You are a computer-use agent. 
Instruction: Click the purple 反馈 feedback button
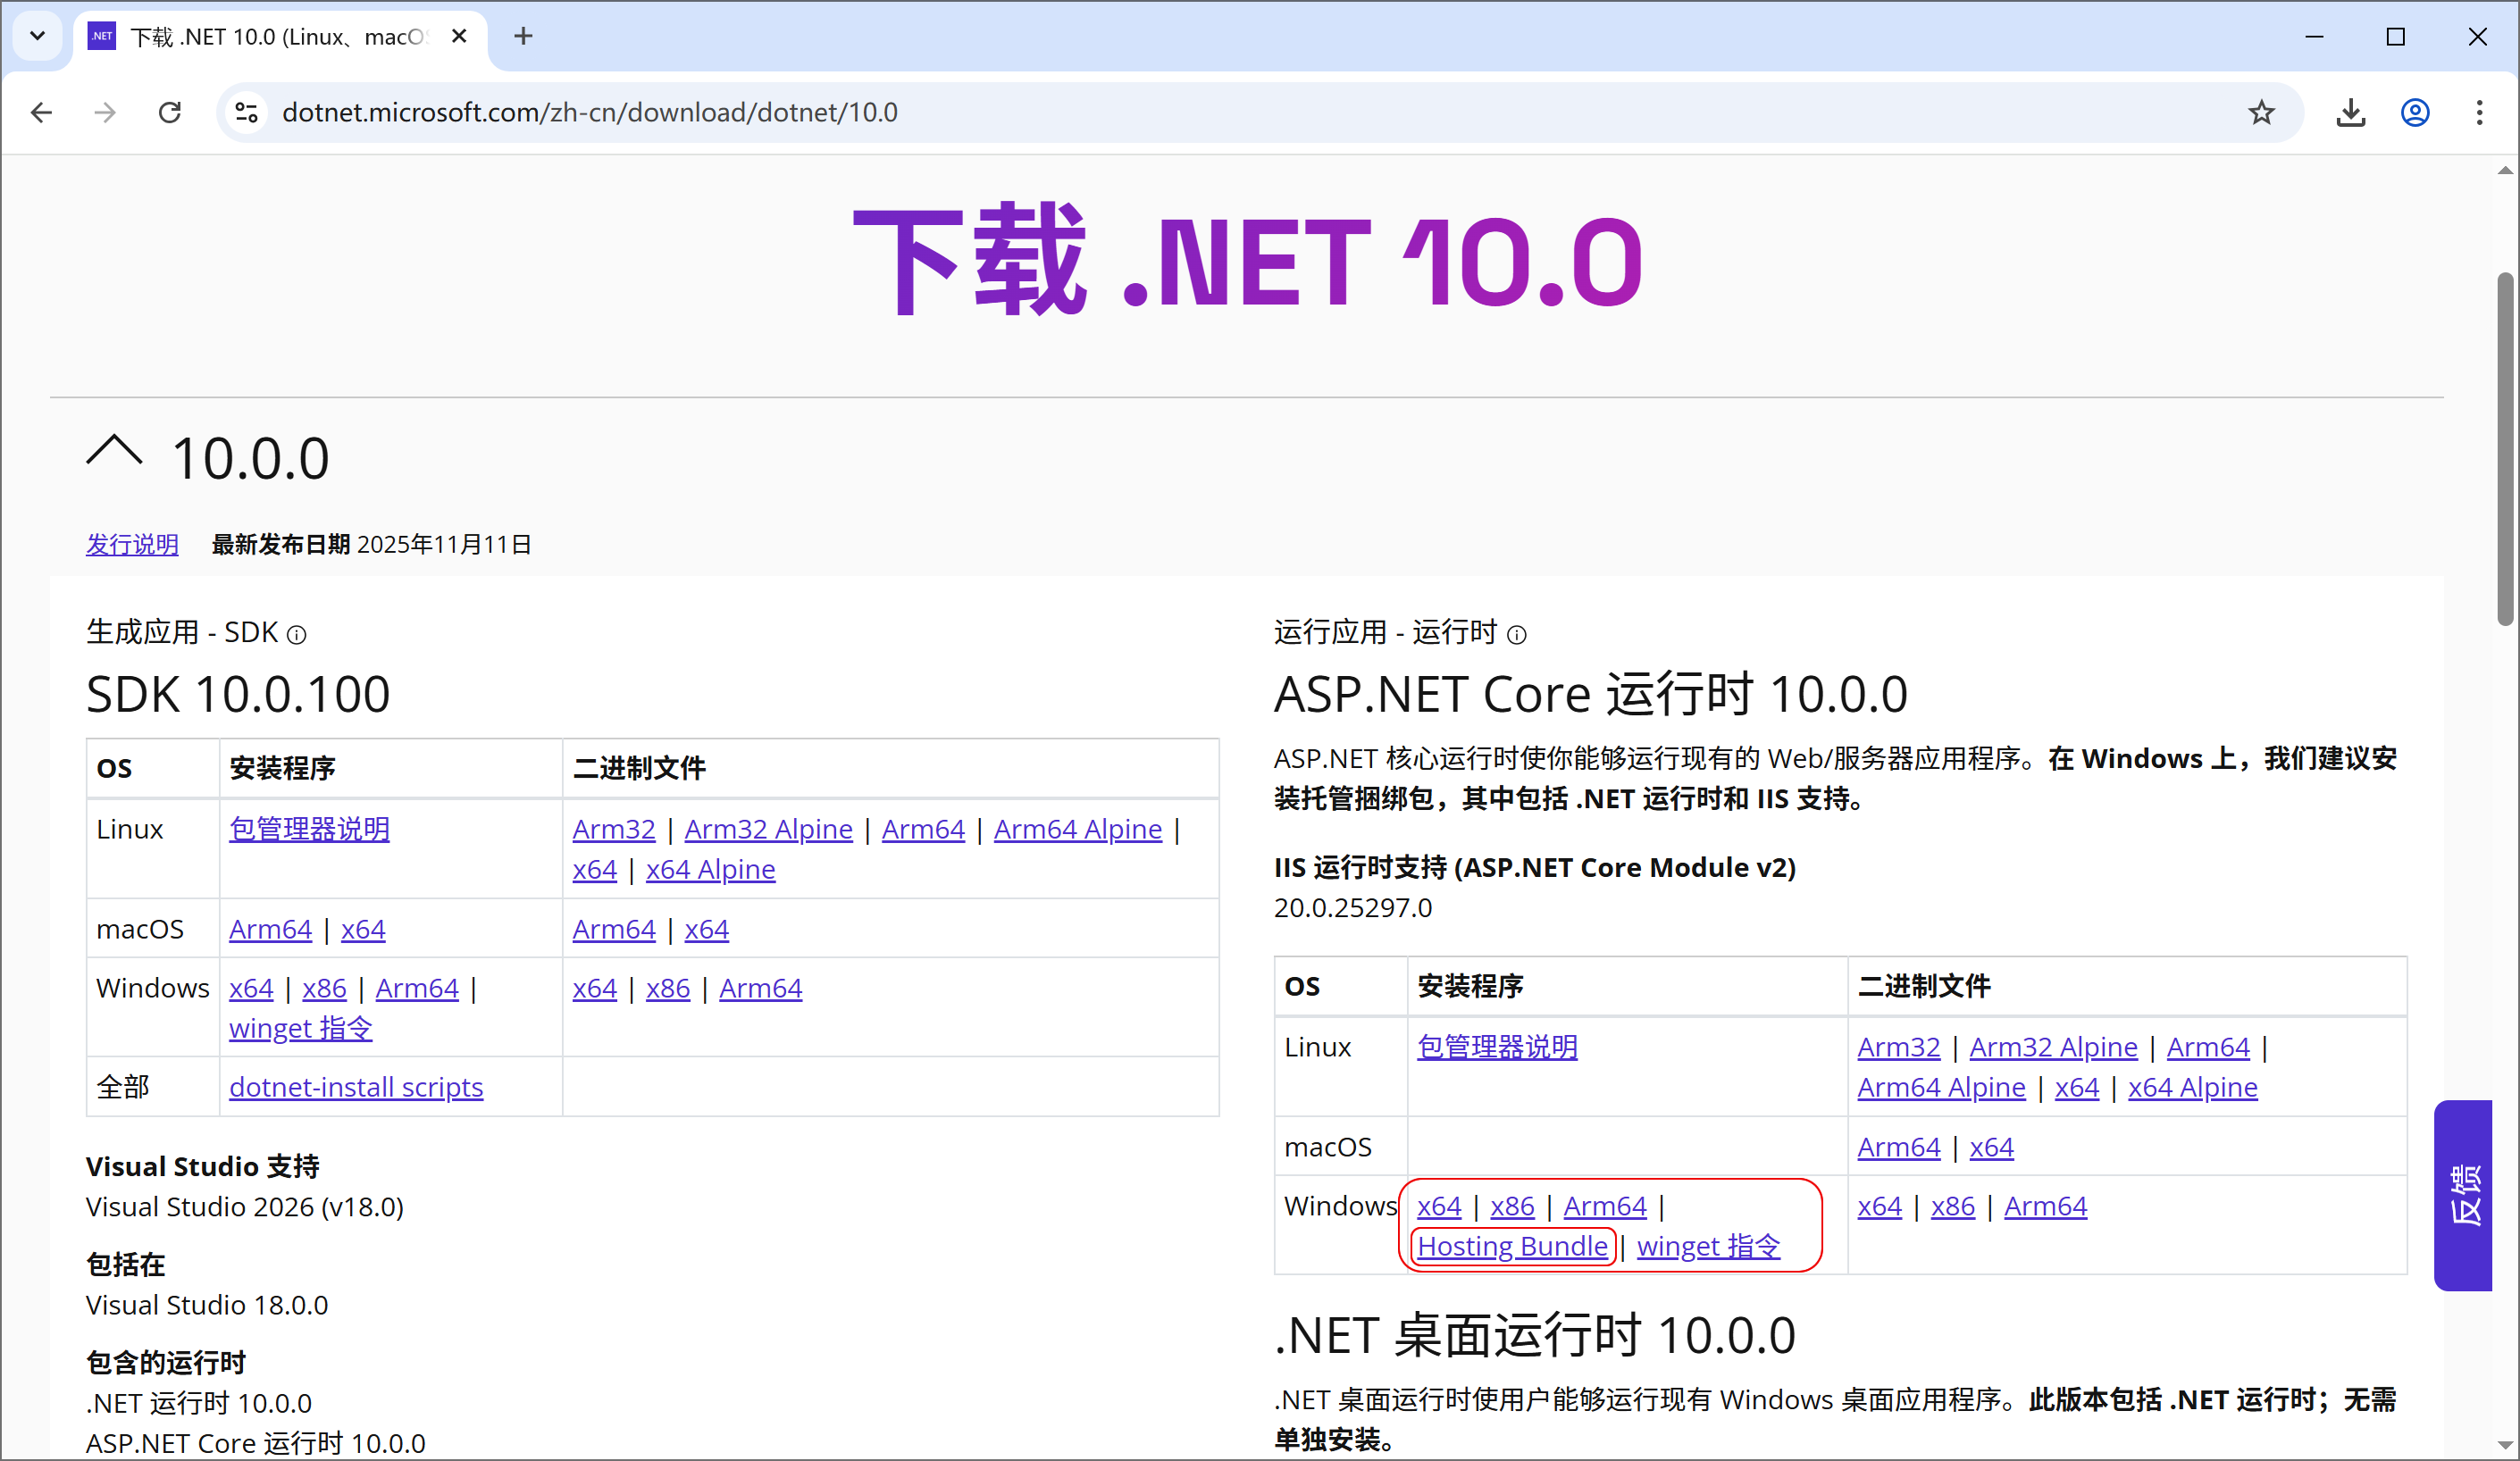[2465, 1195]
